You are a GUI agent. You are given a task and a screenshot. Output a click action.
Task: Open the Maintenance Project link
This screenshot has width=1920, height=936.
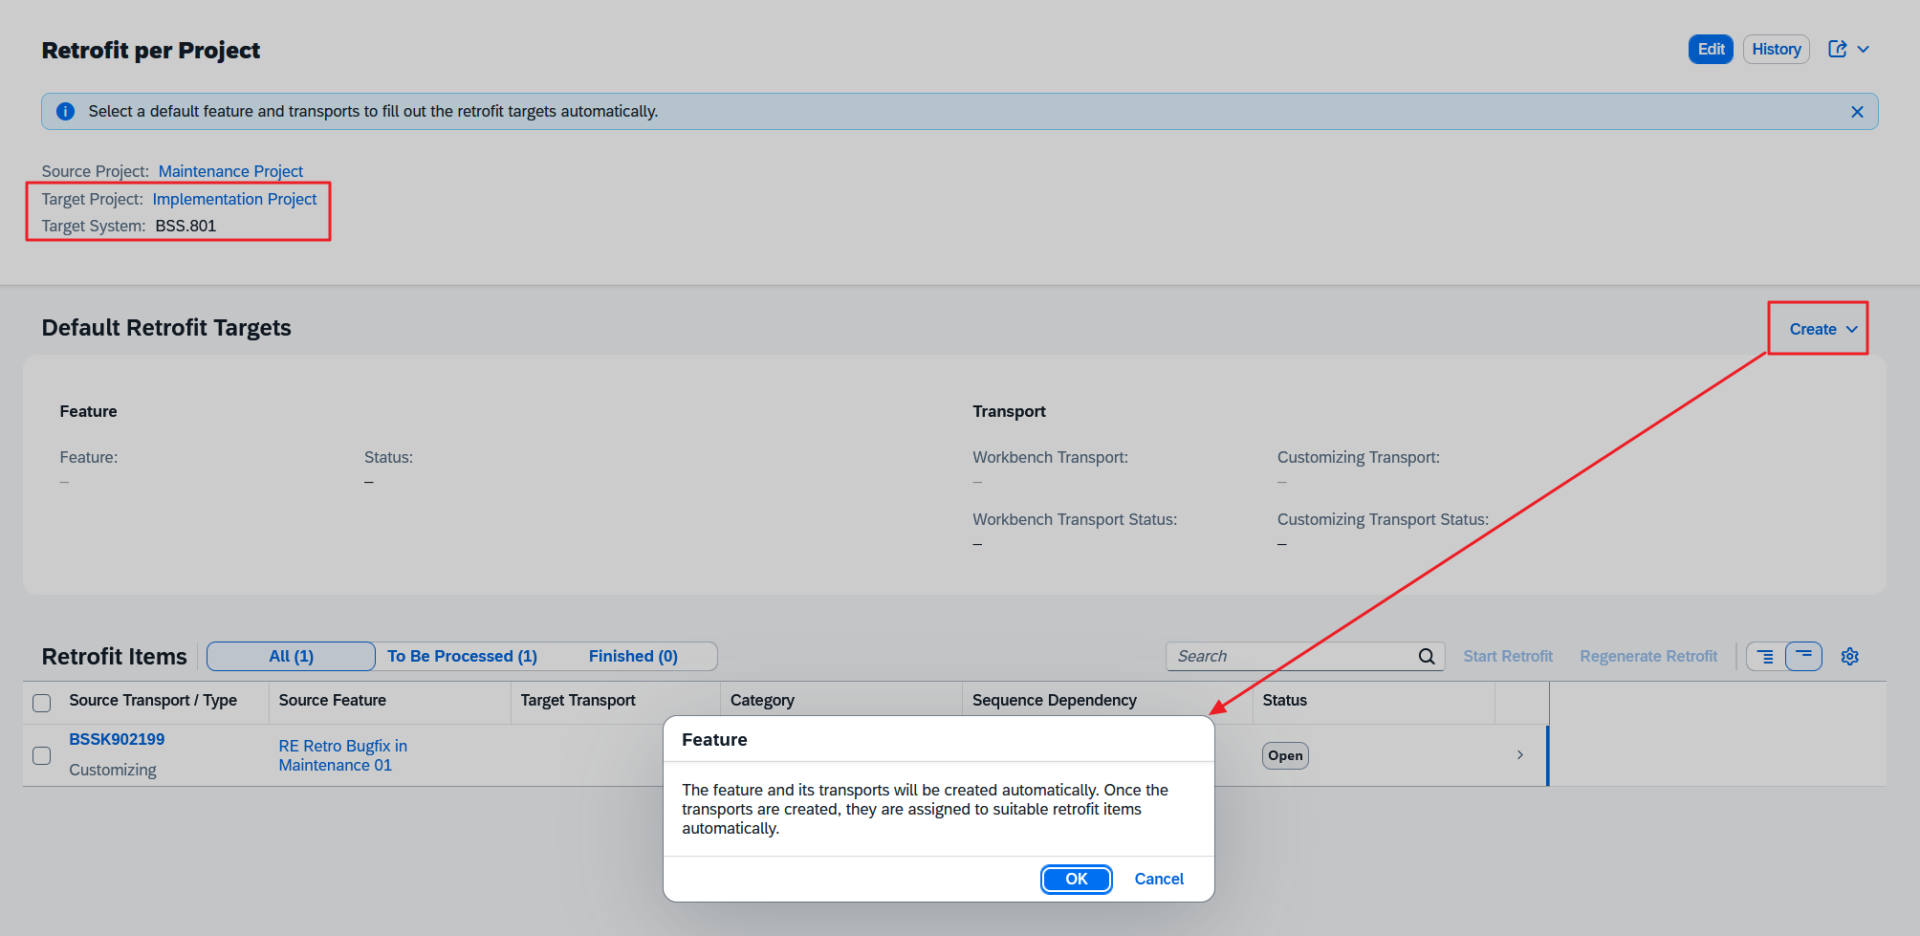click(x=230, y=172)
